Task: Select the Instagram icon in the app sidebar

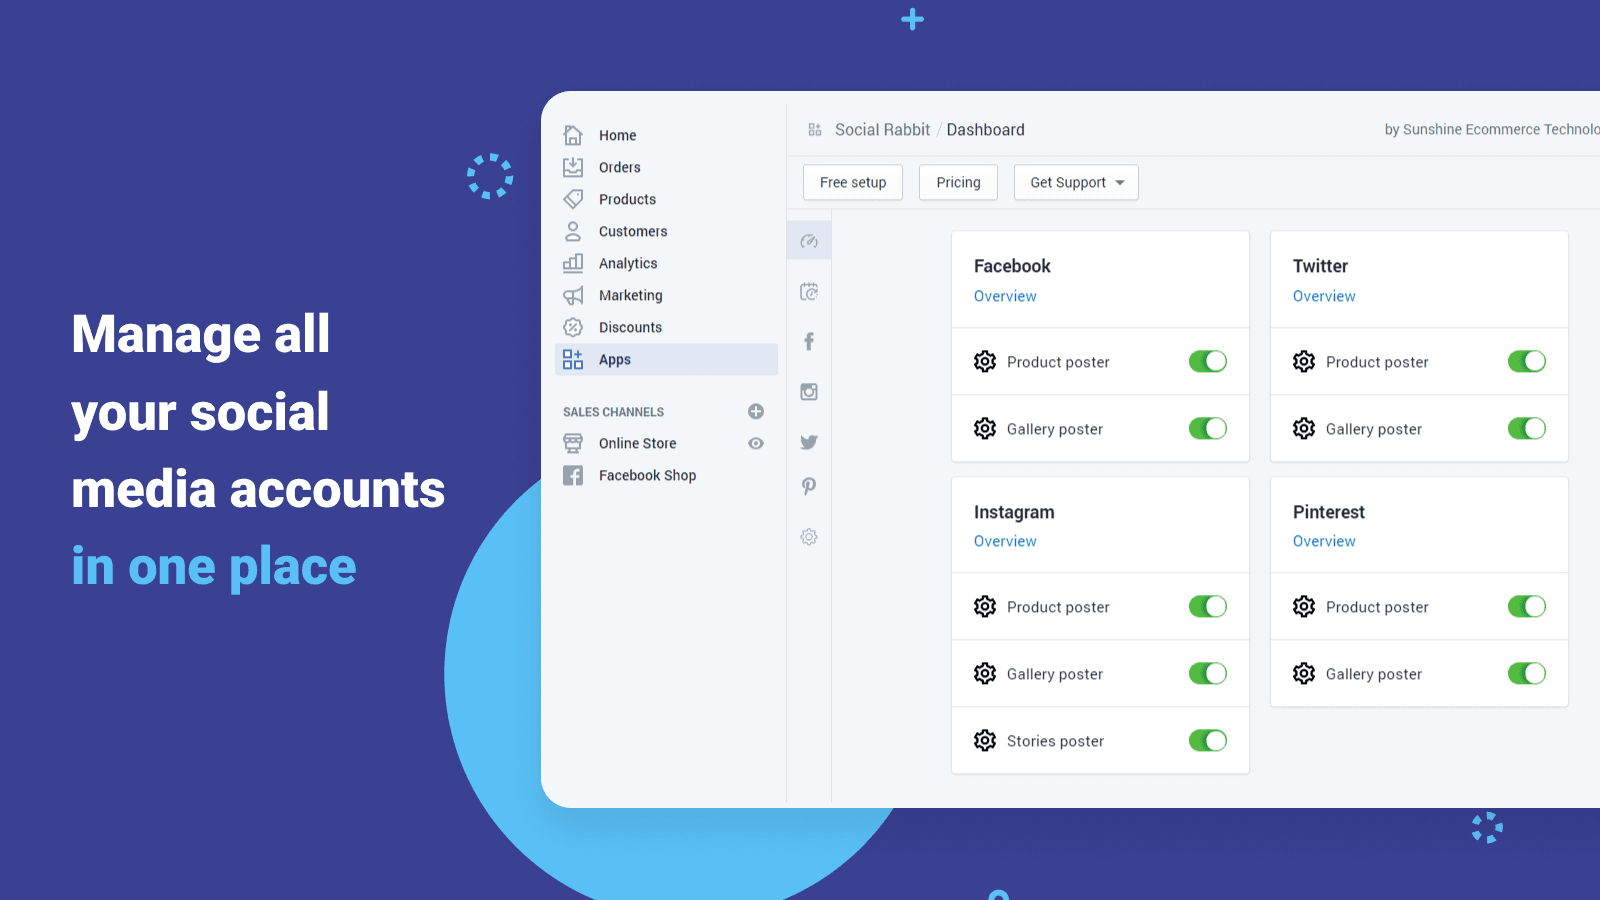Action: tap(808, 392)
